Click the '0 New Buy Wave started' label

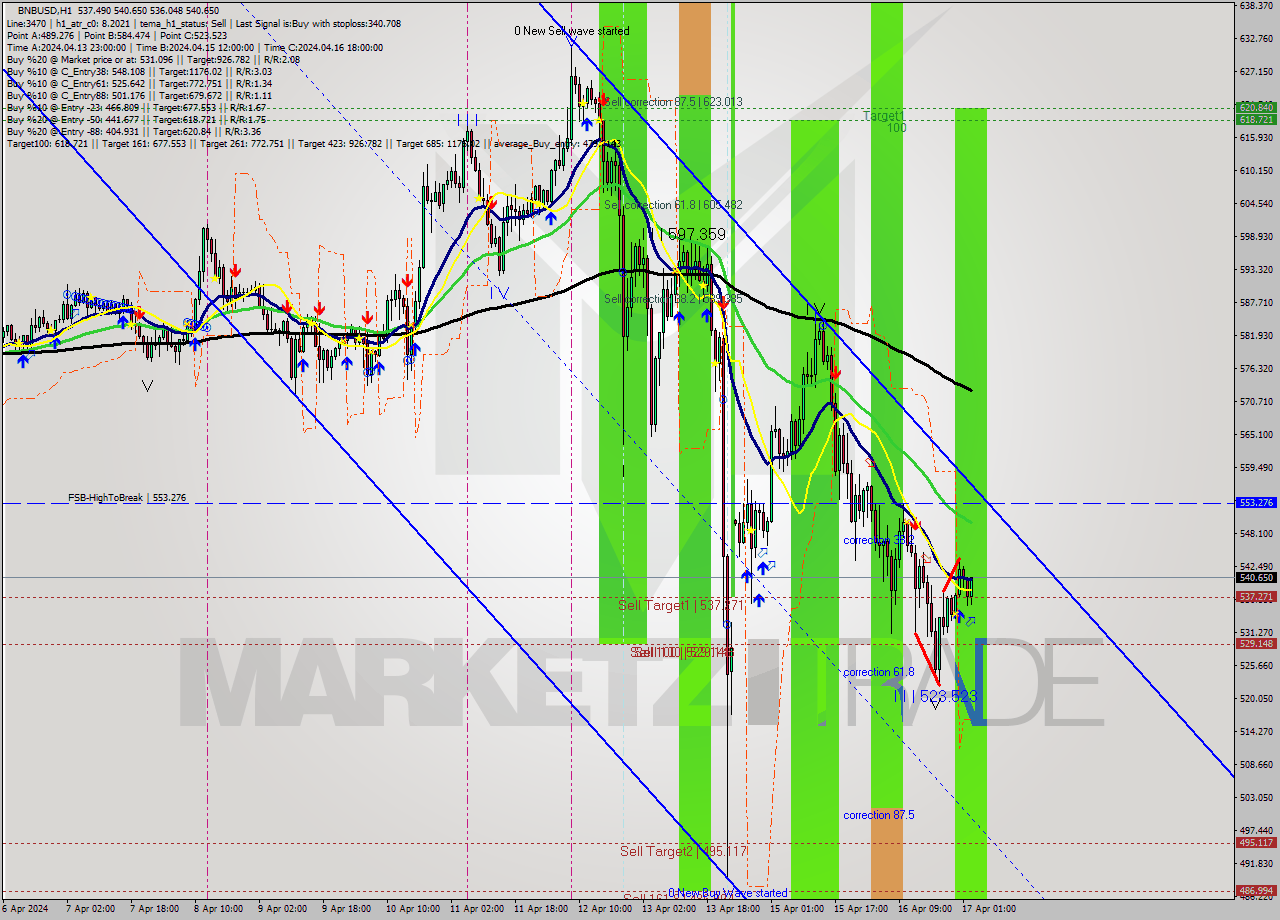[728, 893]
